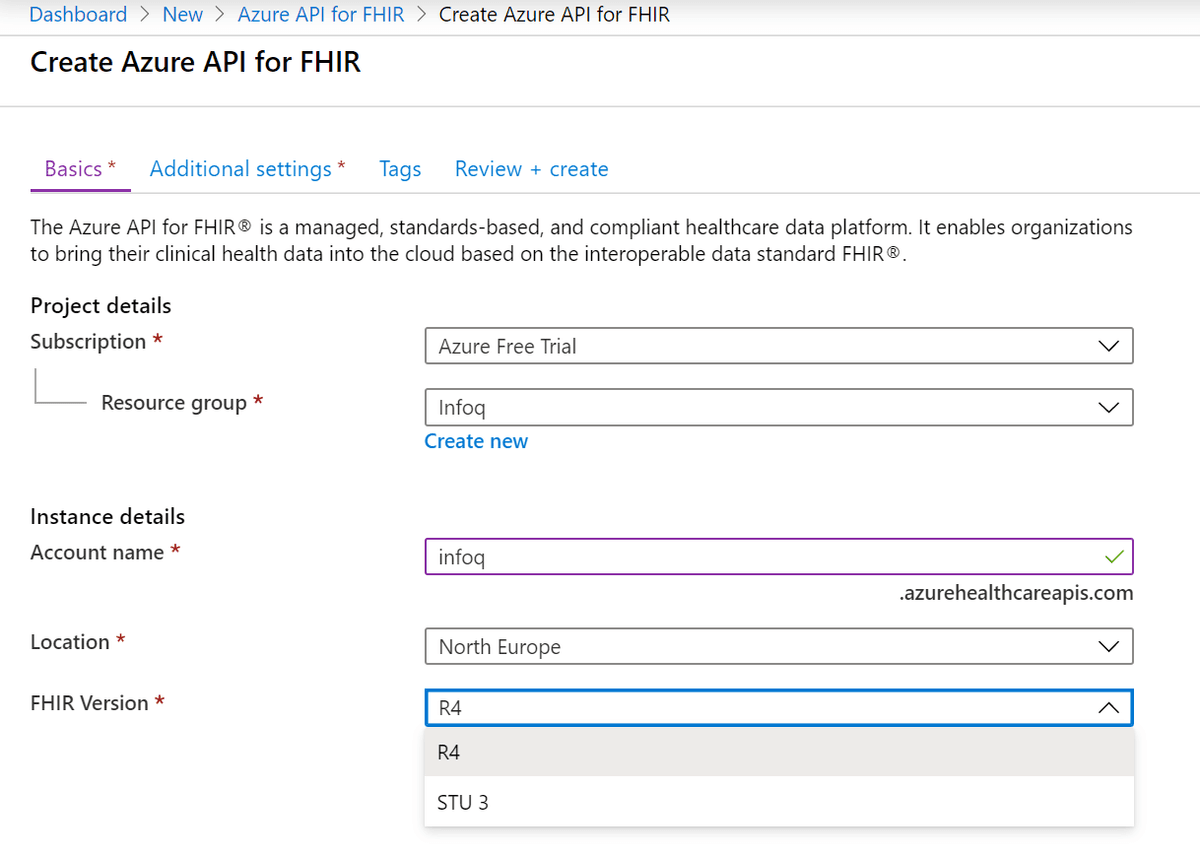Click Create new resource group link

pyautogui.click(x=476, y=441)
